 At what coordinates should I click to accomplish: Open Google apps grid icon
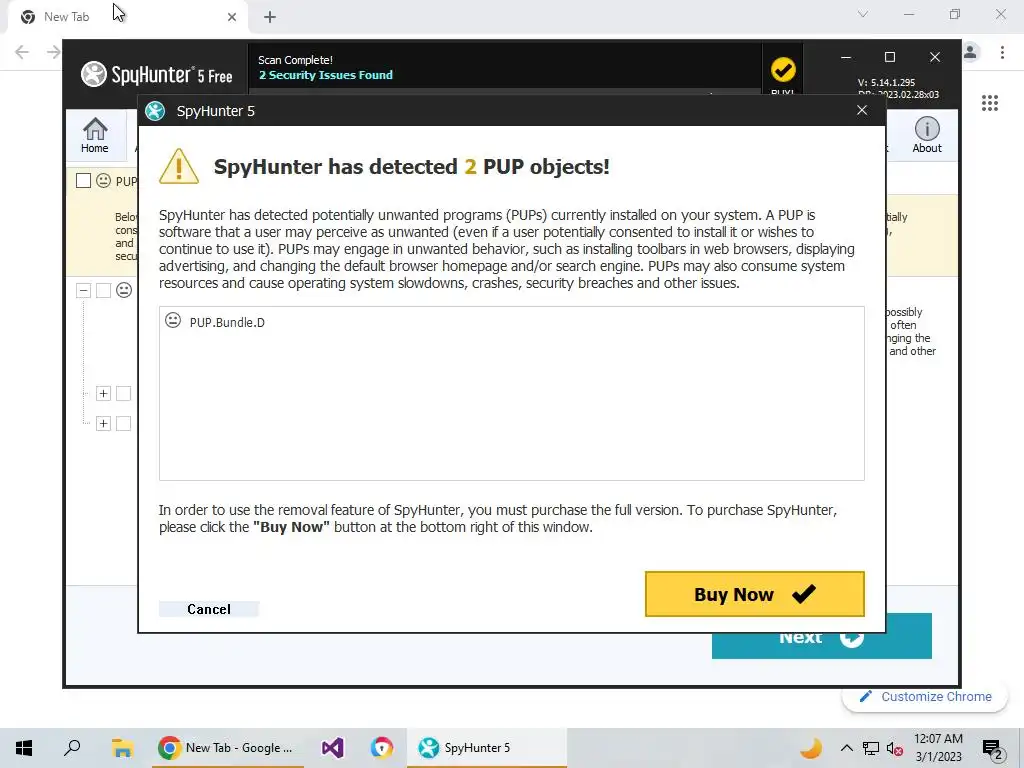coord(990,103)
